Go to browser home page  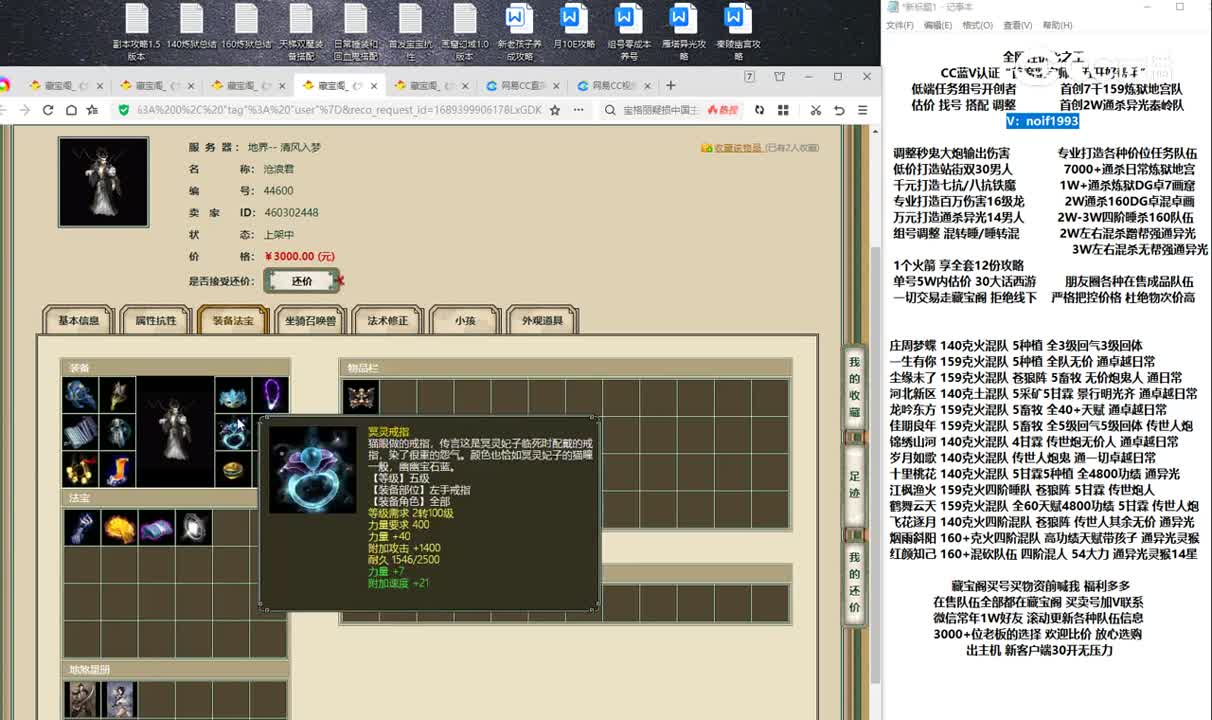coord(70,110)
